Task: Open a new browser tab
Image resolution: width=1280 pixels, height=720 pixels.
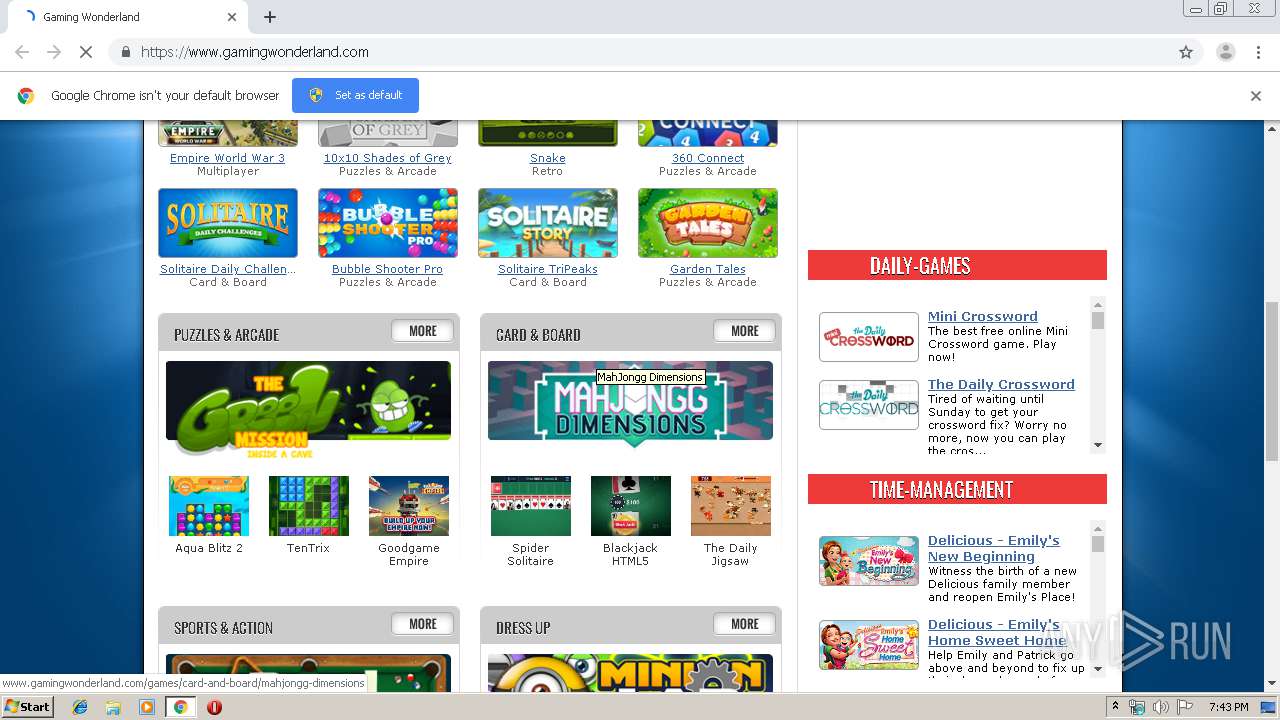Action: point(270,17)
